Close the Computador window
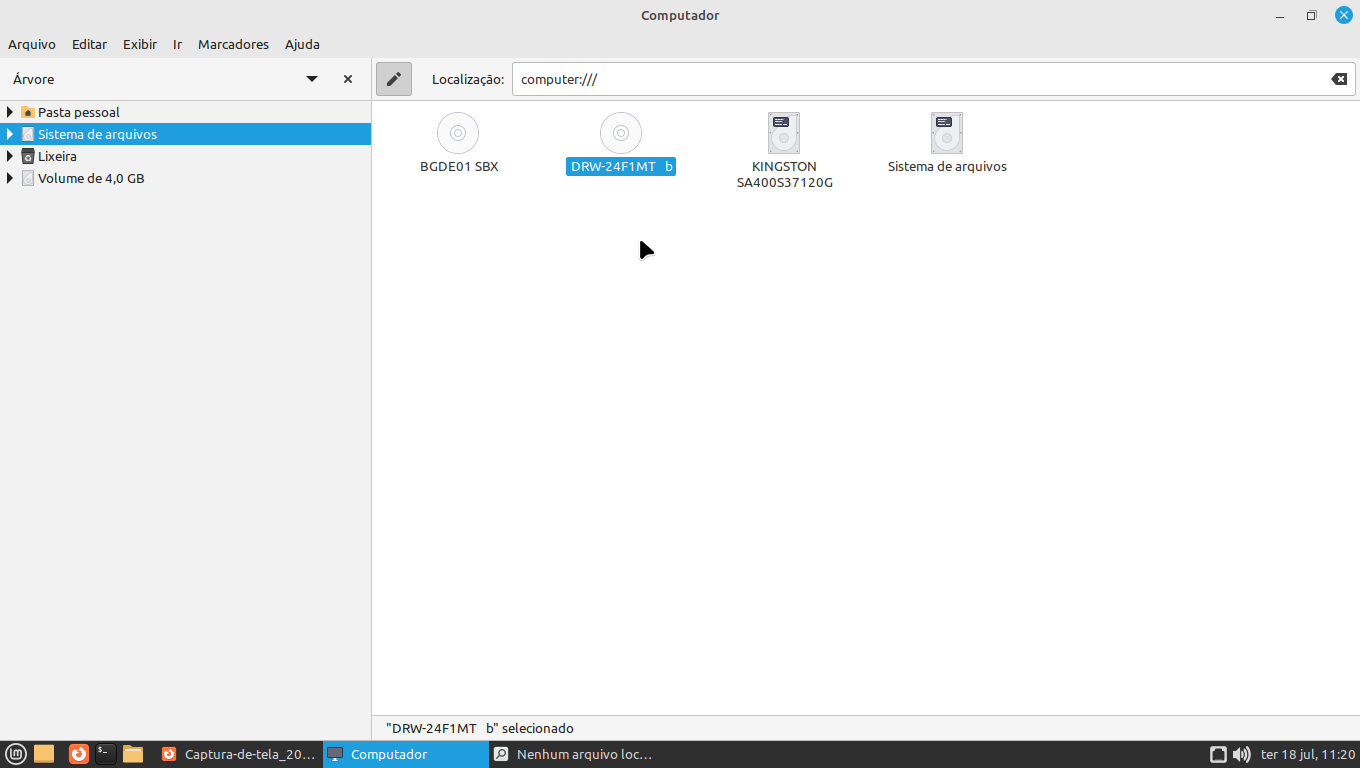This screenshot has width=1360, height=768. tap(1343, 15)
